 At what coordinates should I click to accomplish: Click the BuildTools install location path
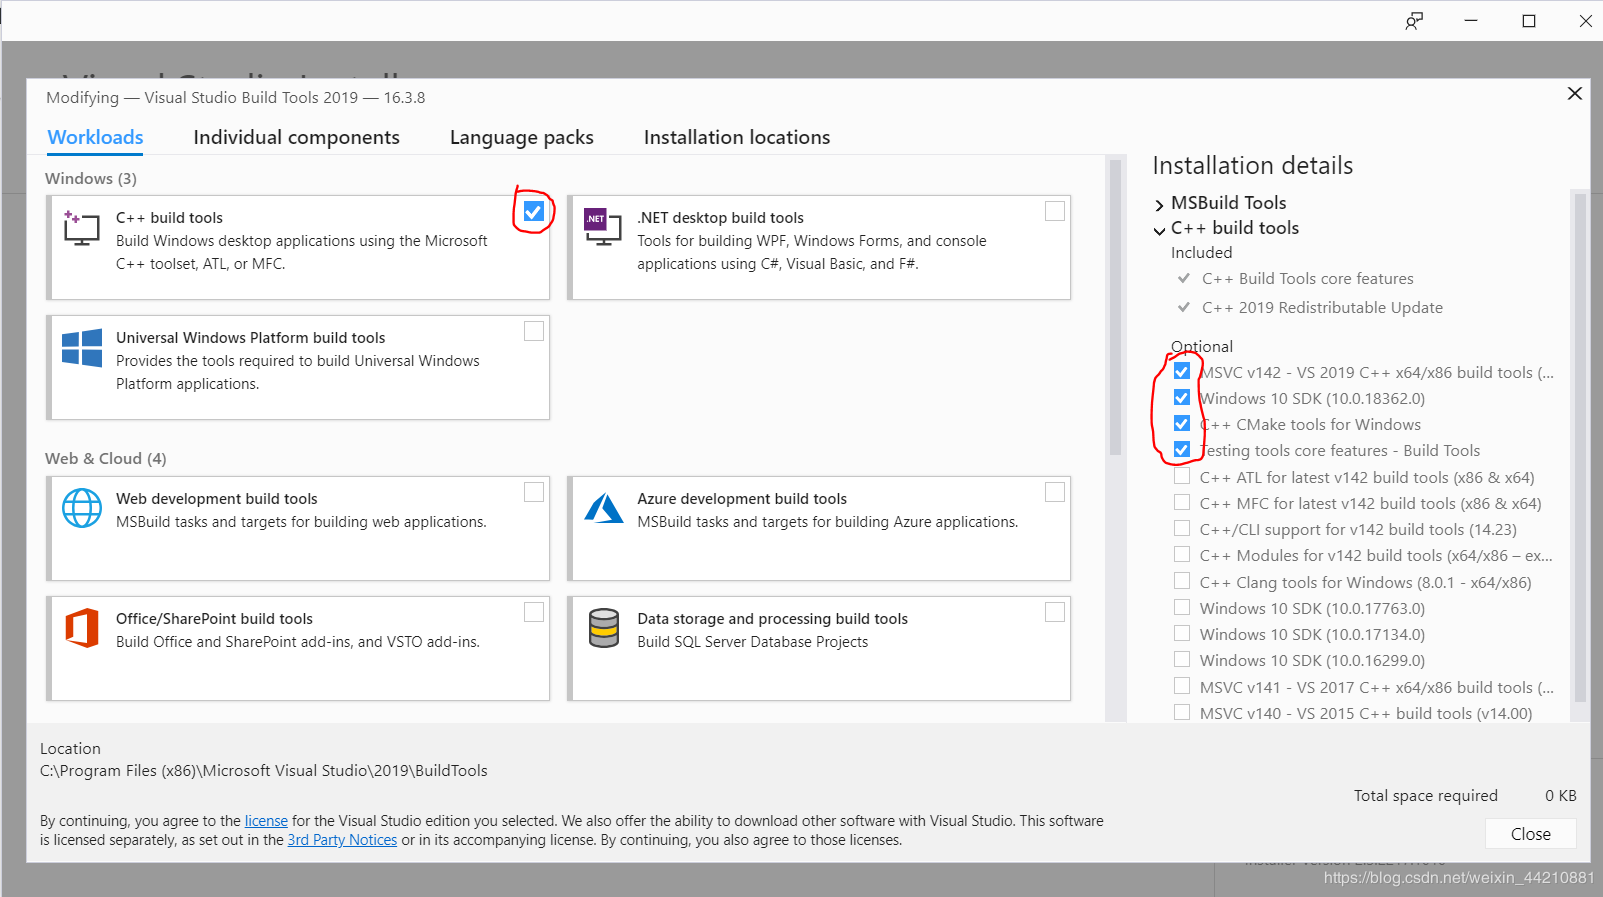click(x=264, y=771)
